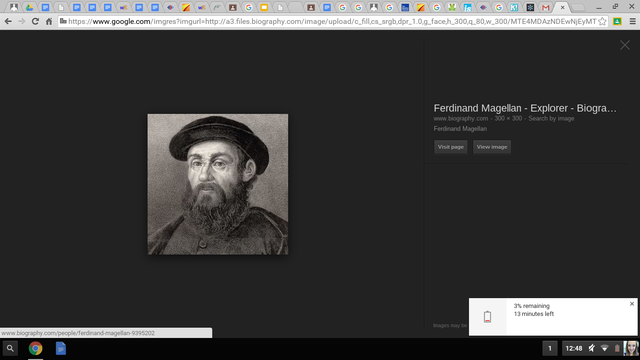640x360 pixels.
Task: Click the 12:48 clock in the tray
Action: (573, 349)
